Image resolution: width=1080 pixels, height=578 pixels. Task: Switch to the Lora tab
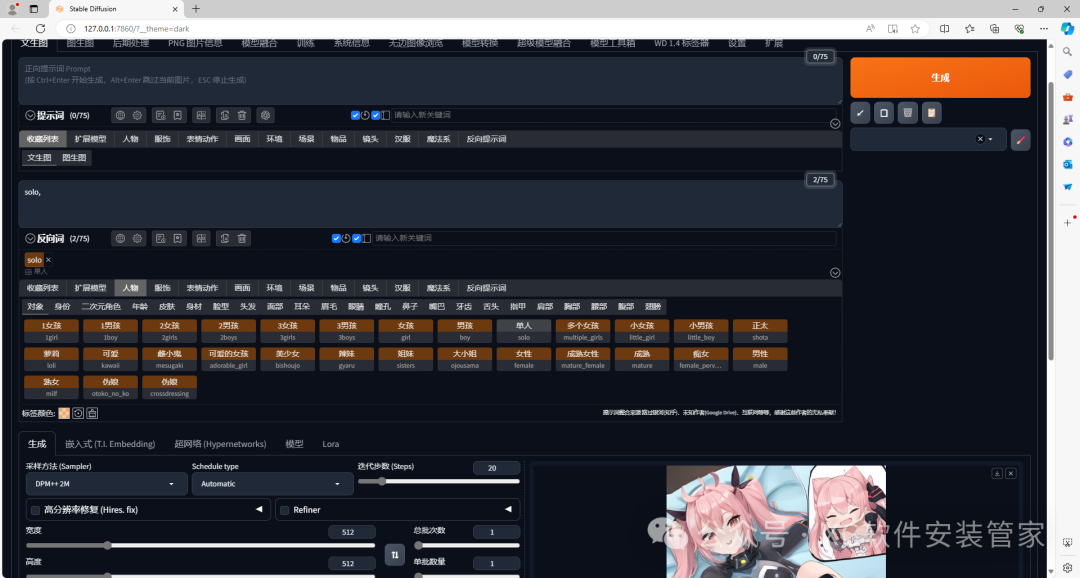coord(331,444)
